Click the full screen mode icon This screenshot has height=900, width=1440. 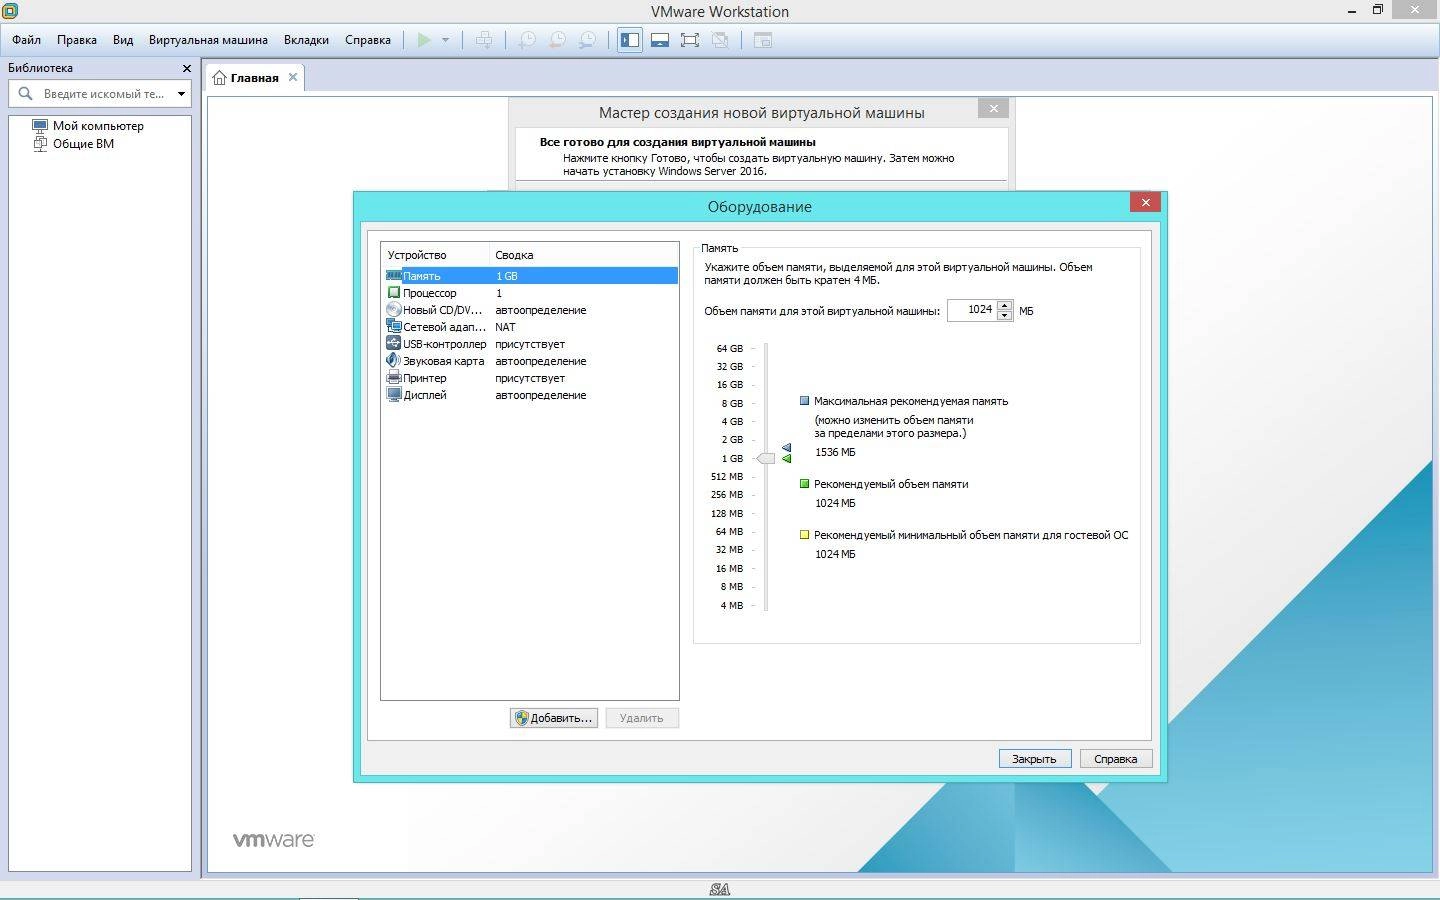[x=690, y=40]
